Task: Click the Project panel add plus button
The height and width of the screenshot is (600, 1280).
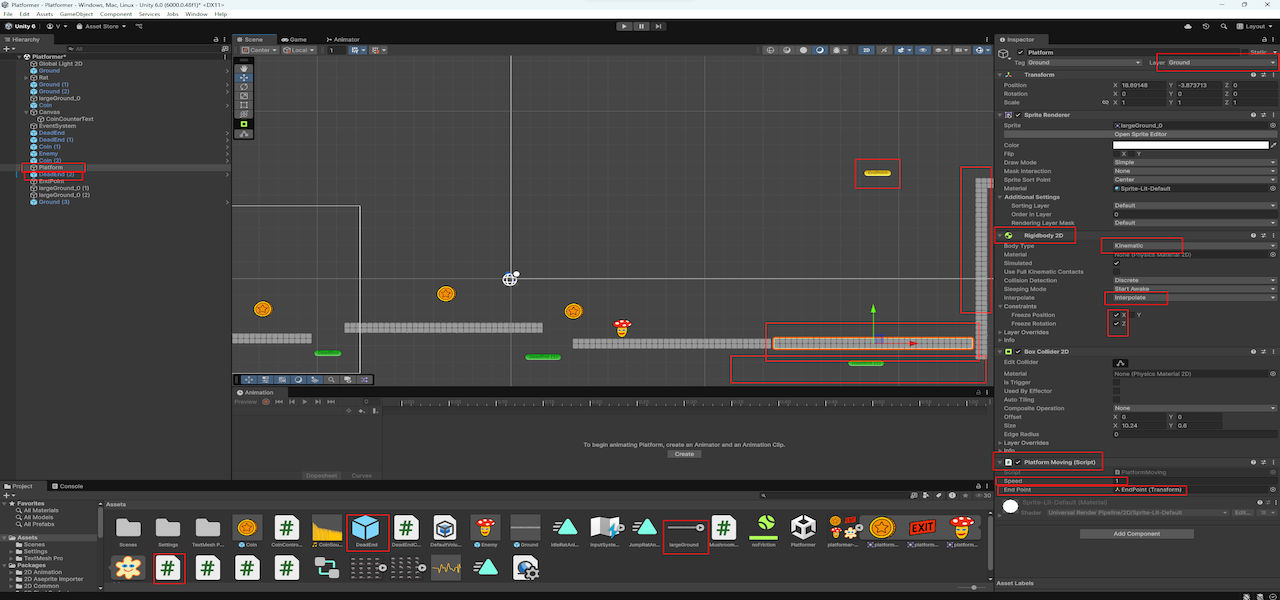Action: pyautogui.click(x=7, y=495)
